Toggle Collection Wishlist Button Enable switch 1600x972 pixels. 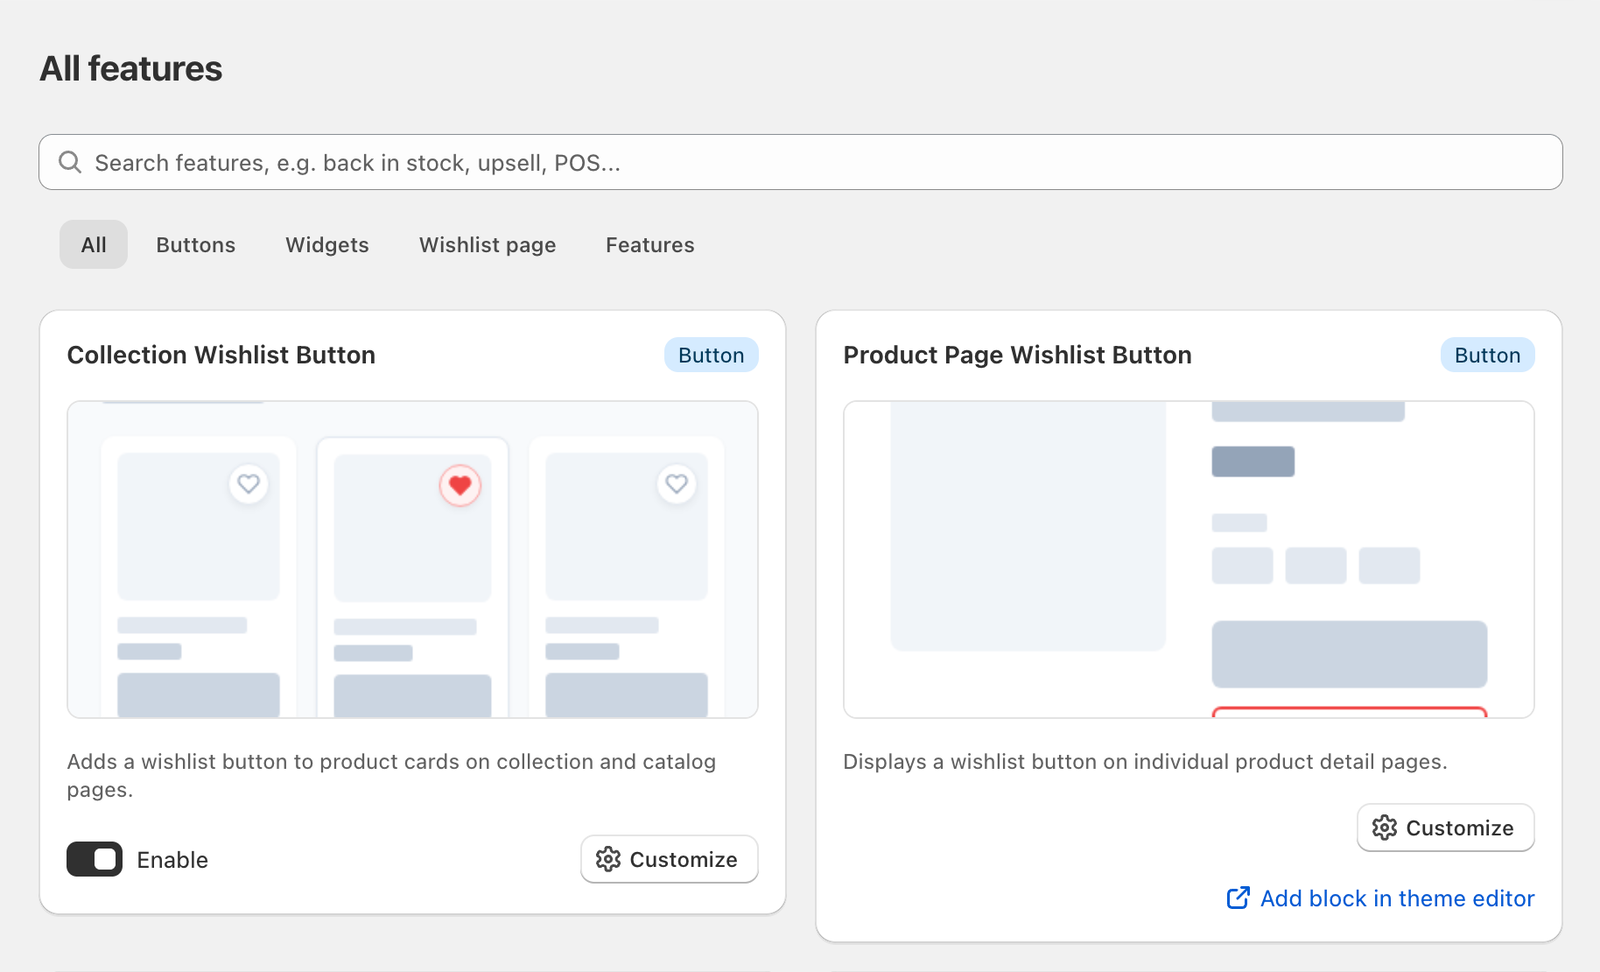pos(95,859)
